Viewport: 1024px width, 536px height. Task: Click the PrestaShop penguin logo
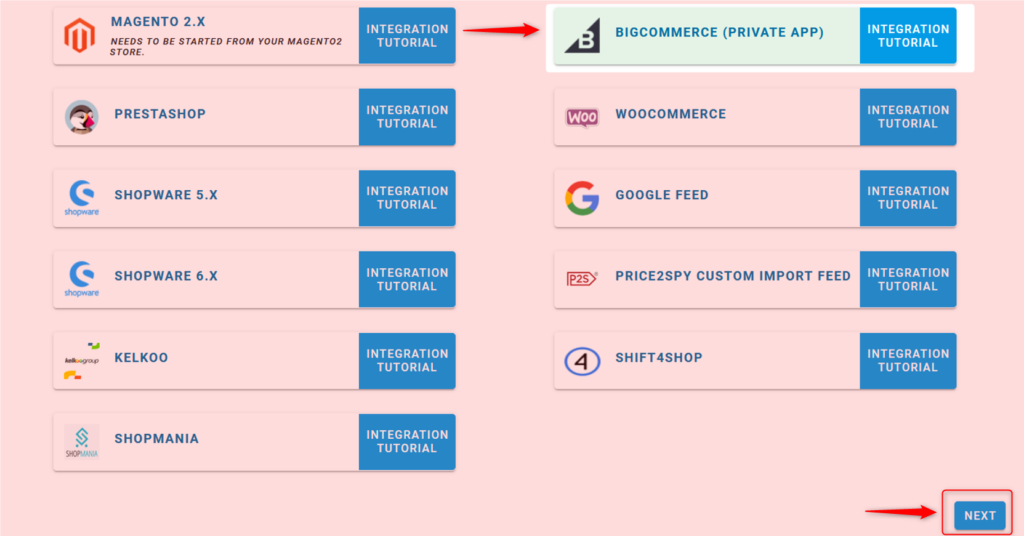click(82, 118)
